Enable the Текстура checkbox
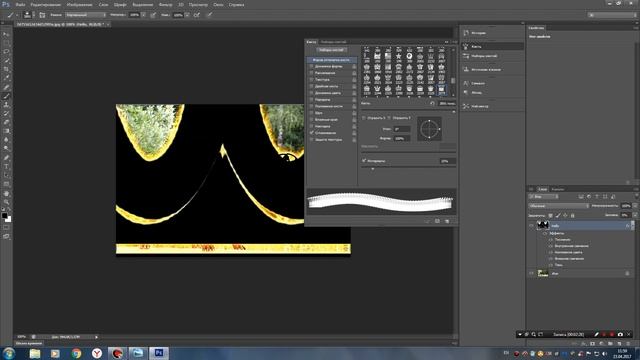The width and height of the screenshot is (640, 360). (x=311, y=80)
